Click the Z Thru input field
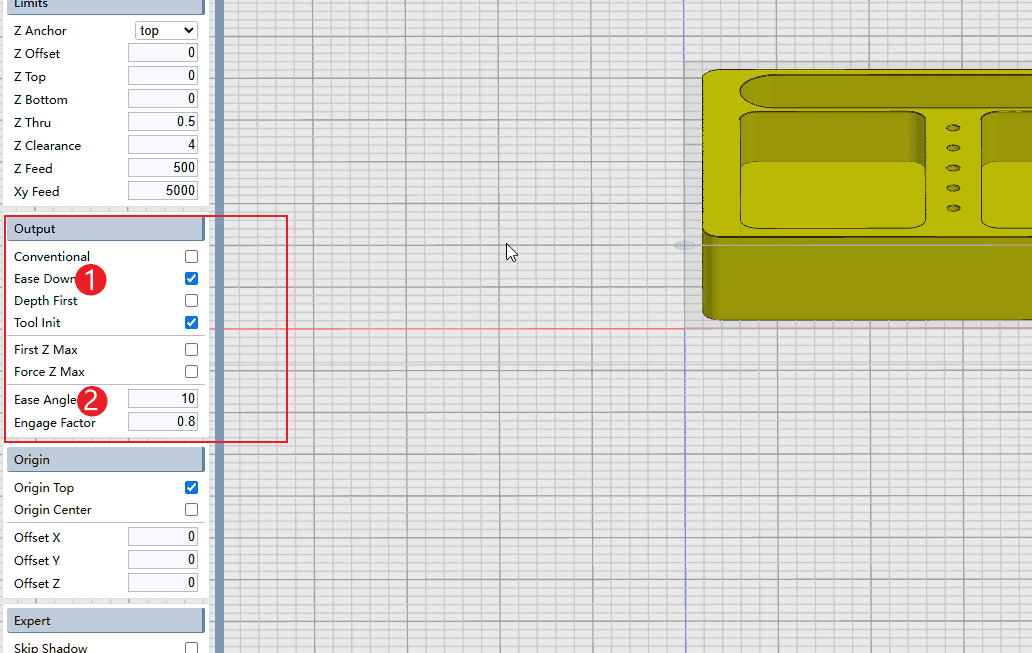 pos(163,122)
